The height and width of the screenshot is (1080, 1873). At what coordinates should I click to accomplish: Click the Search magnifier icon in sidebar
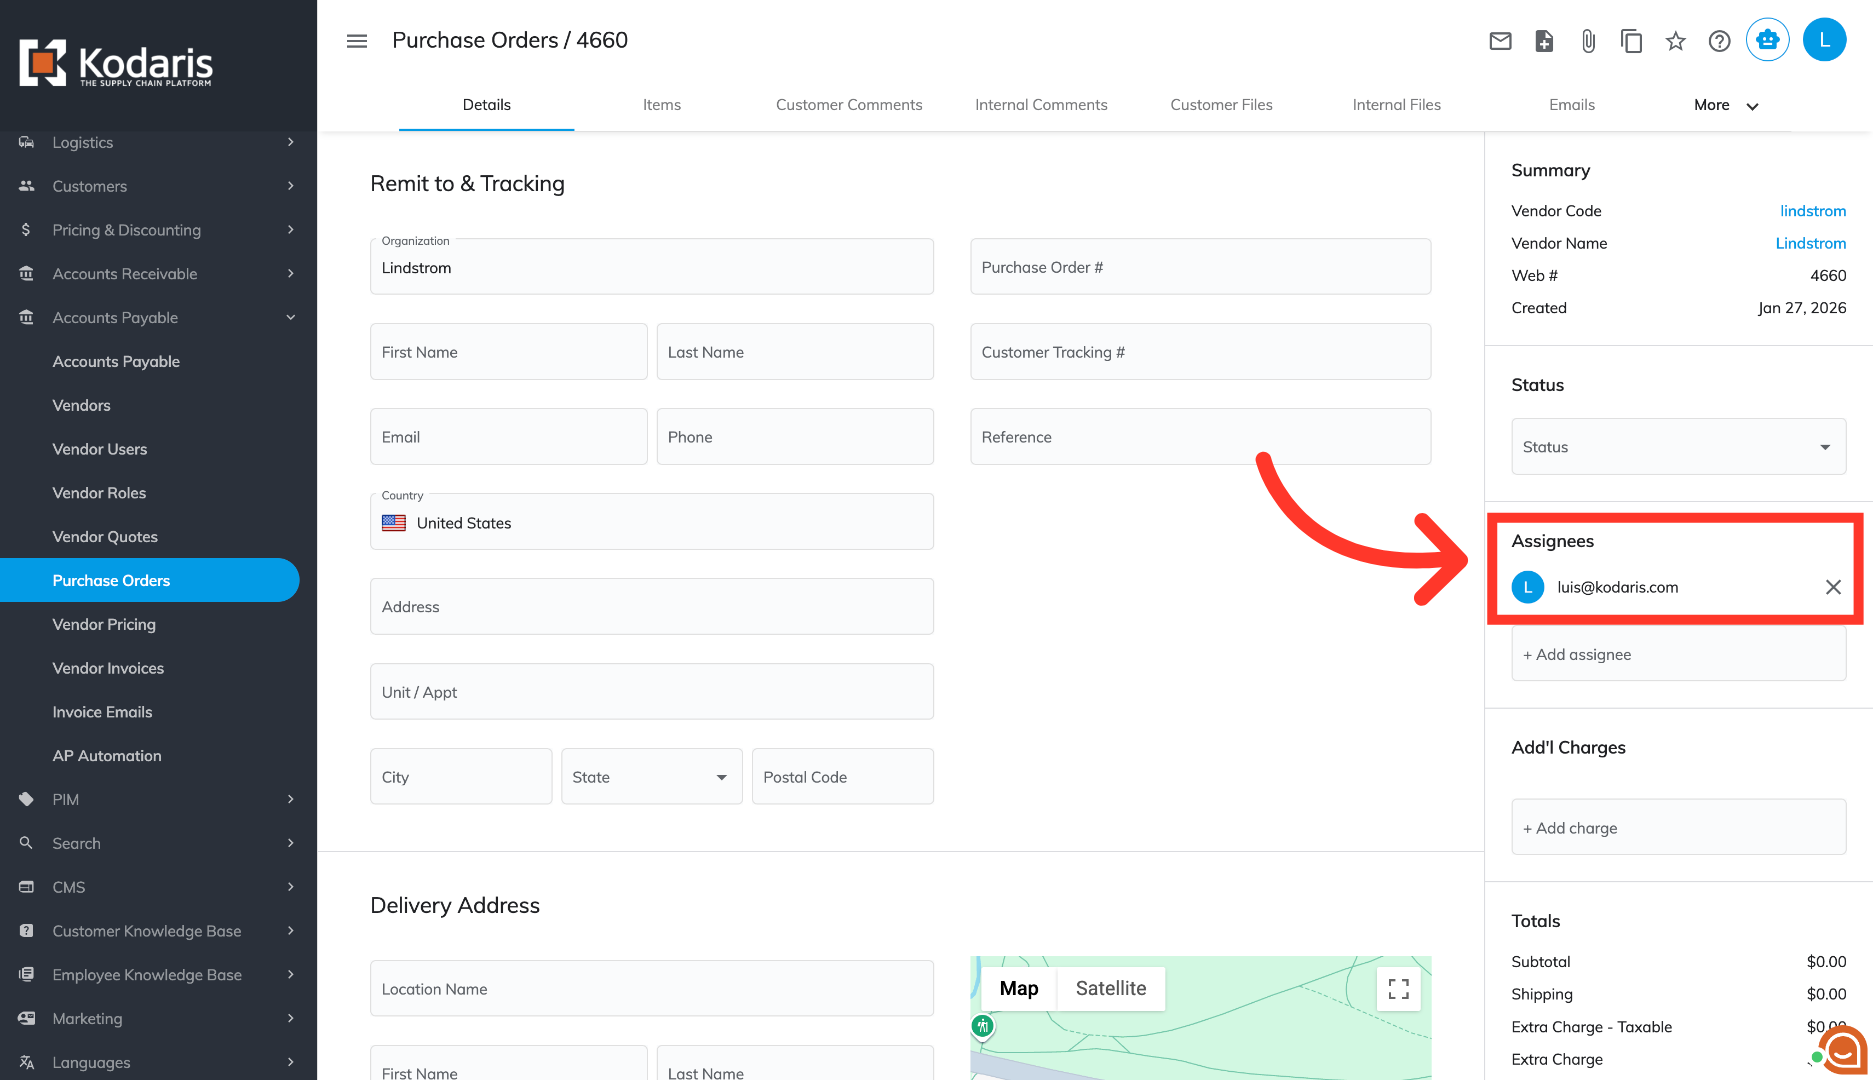pyautogui.click(x=27, y=843)
